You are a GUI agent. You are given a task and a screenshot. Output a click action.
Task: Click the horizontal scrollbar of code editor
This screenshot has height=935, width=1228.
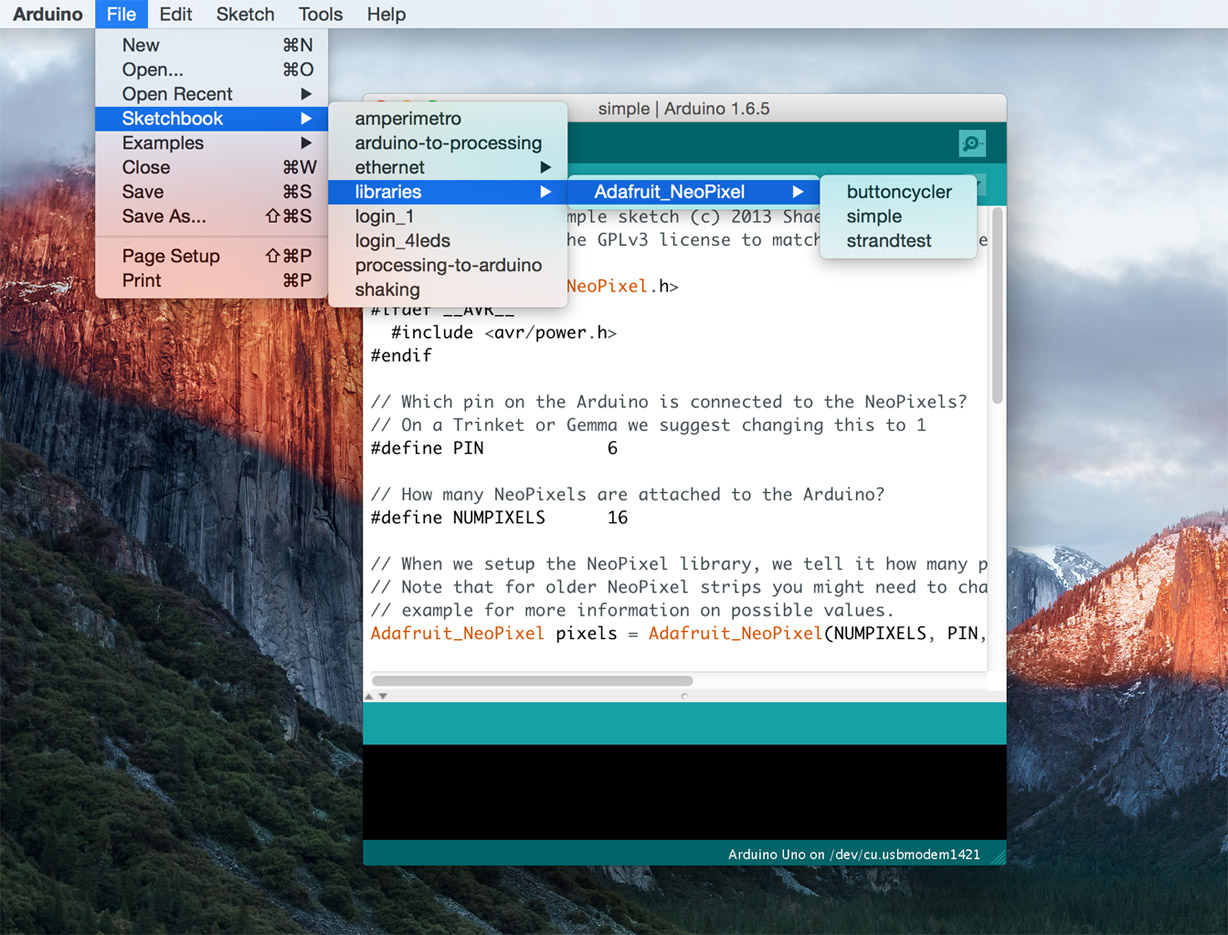(x=532, y=681)
